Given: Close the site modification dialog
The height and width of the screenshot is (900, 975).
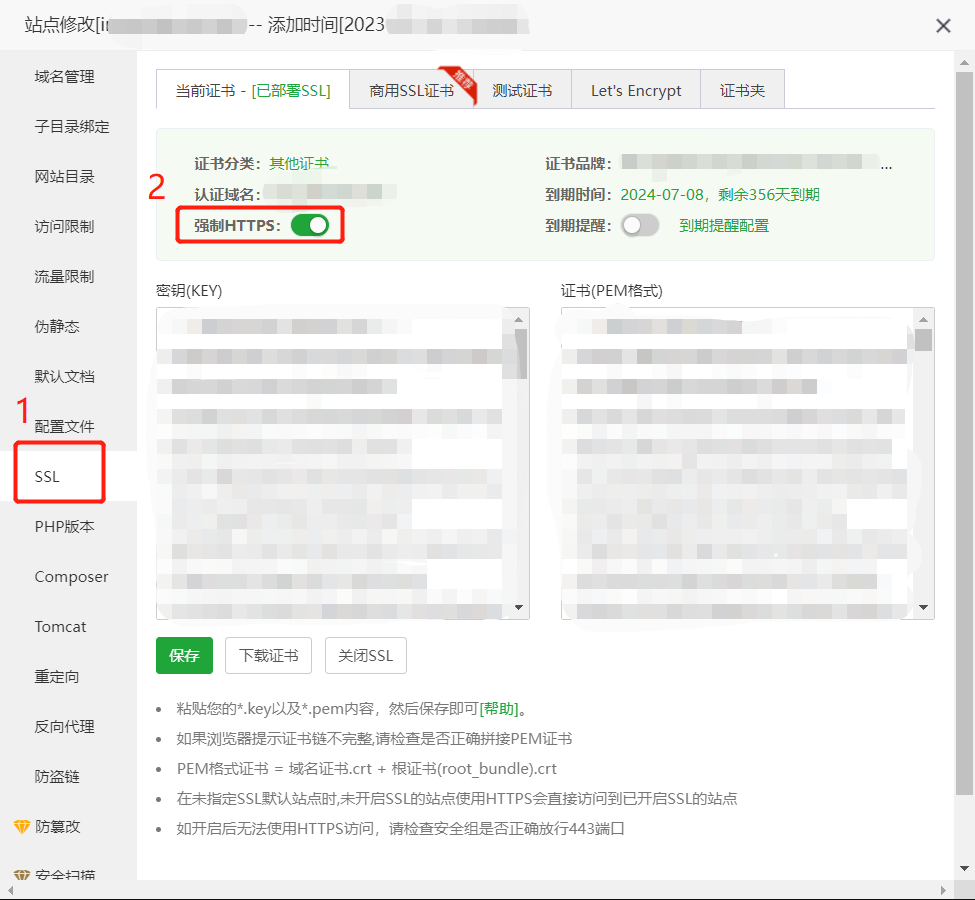Looking at the screenshot, I should 943,26.
